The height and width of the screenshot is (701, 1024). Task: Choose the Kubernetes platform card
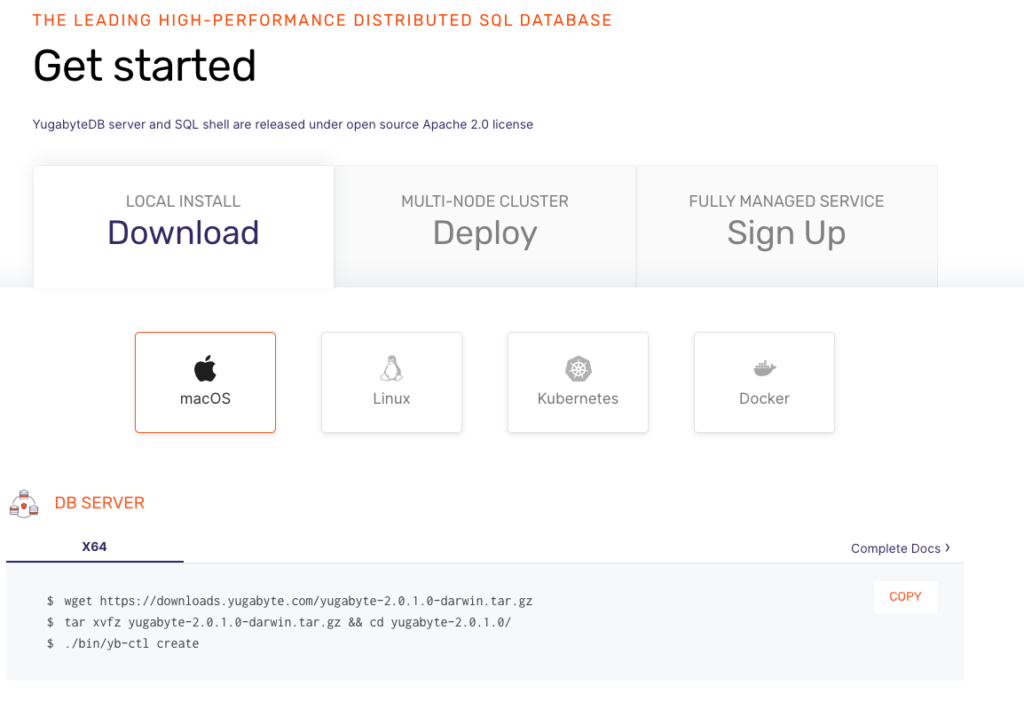click(578, 382)
